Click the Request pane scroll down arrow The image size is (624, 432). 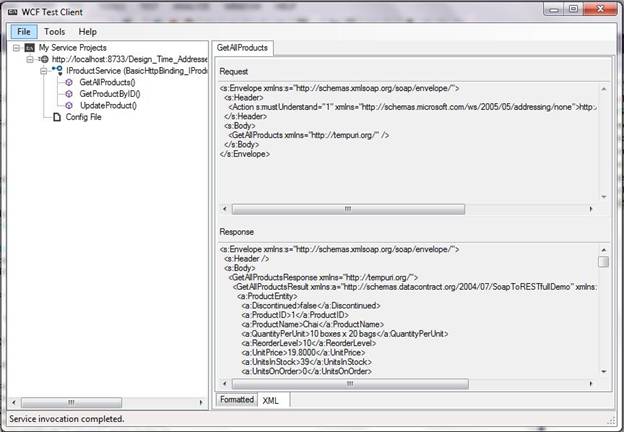tap(604, 197)
